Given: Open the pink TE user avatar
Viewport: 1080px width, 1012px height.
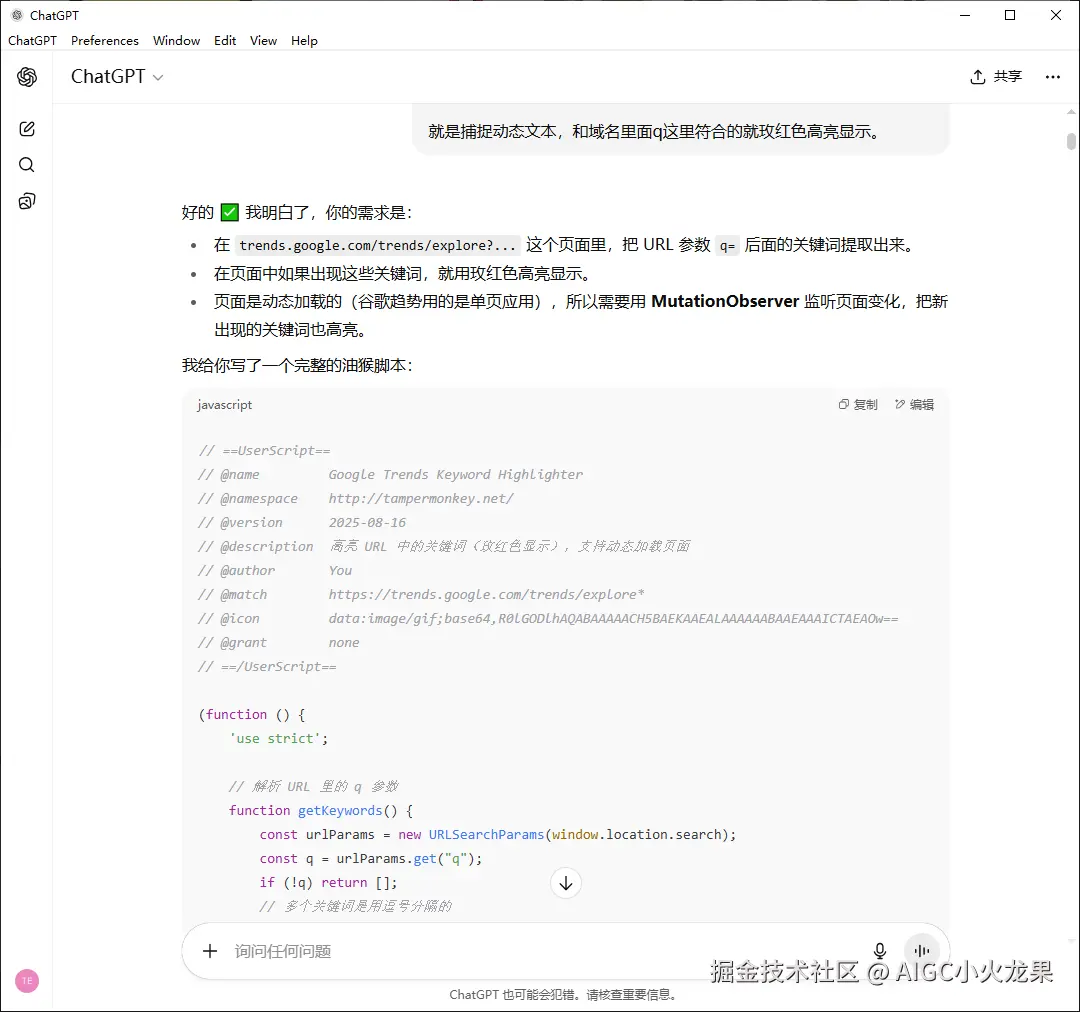Looking at the screenshot, I should (x=27, y=980).
